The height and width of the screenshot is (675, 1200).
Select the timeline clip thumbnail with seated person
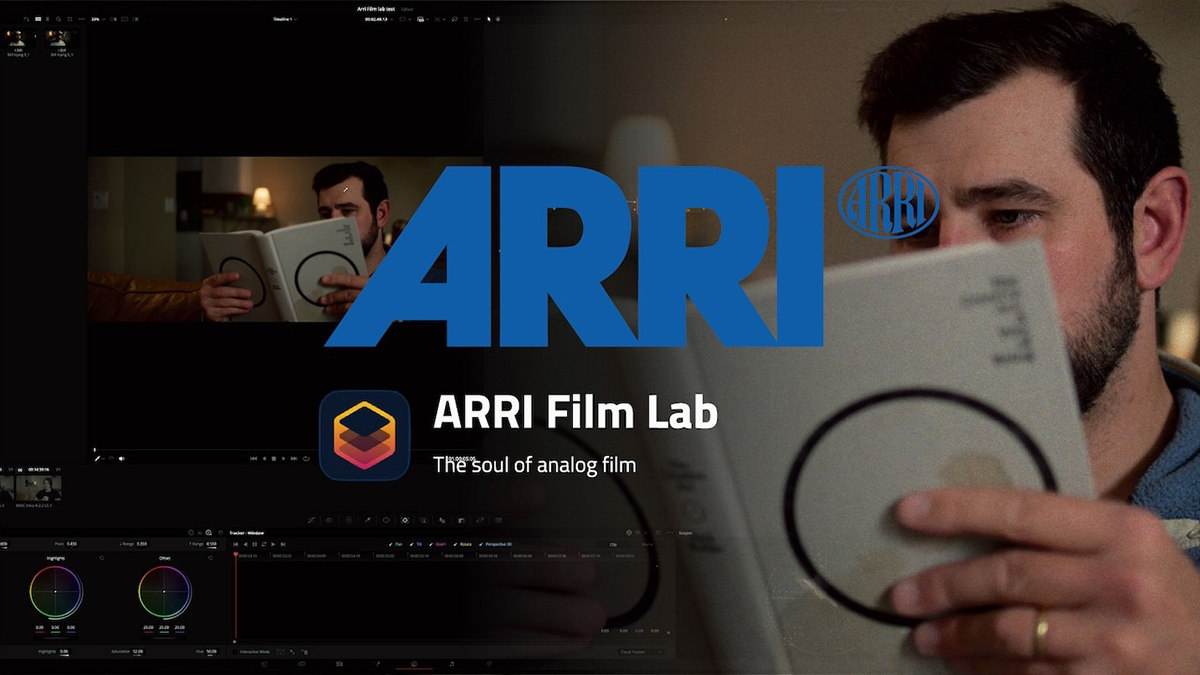click(x=39, y=488)
